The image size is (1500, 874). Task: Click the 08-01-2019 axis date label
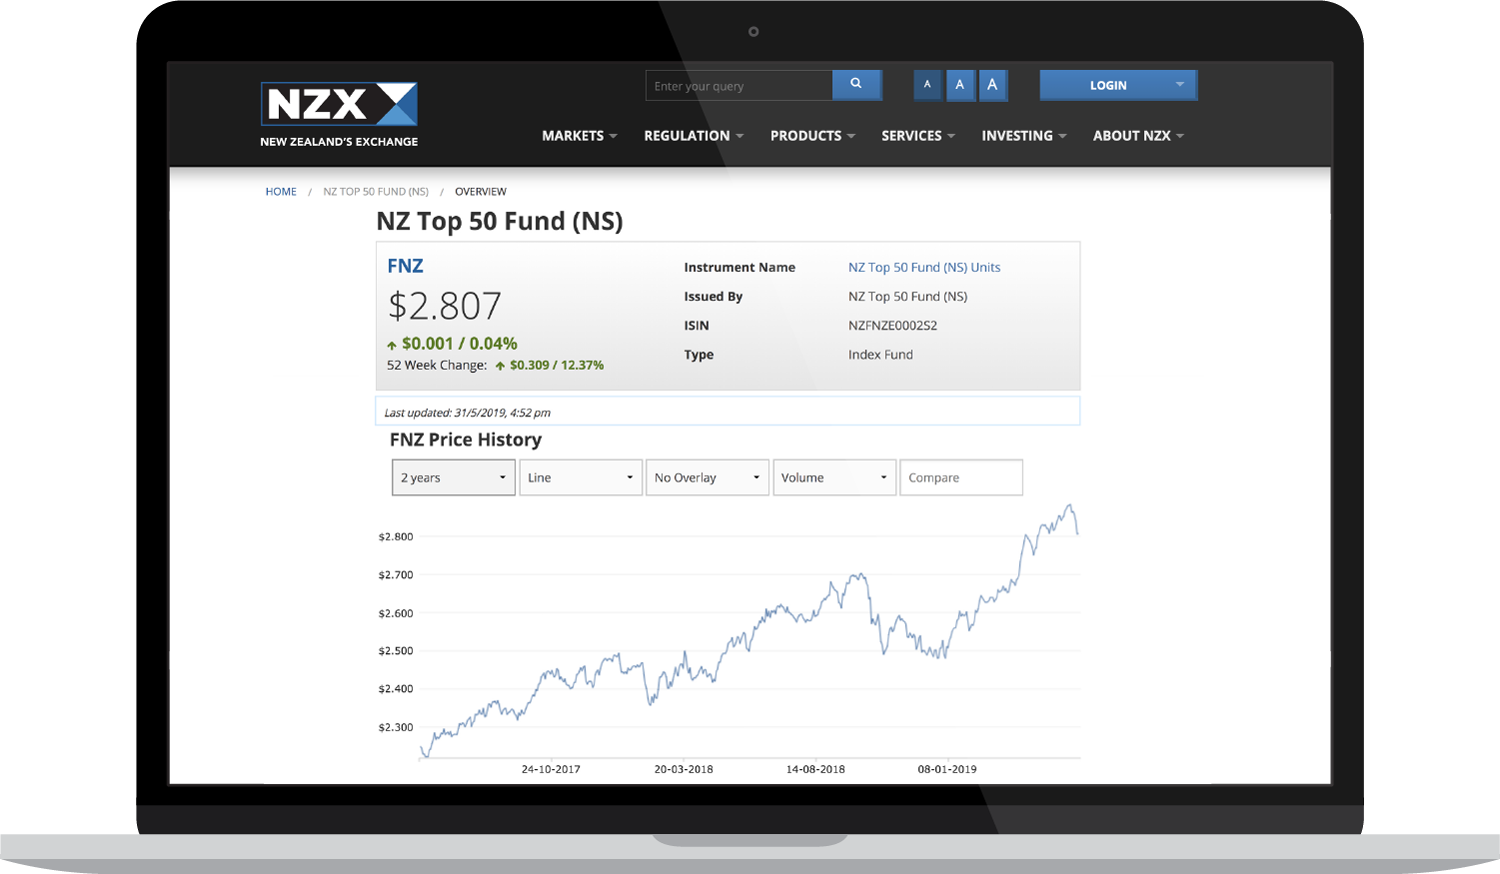click(x=947, y=770)
